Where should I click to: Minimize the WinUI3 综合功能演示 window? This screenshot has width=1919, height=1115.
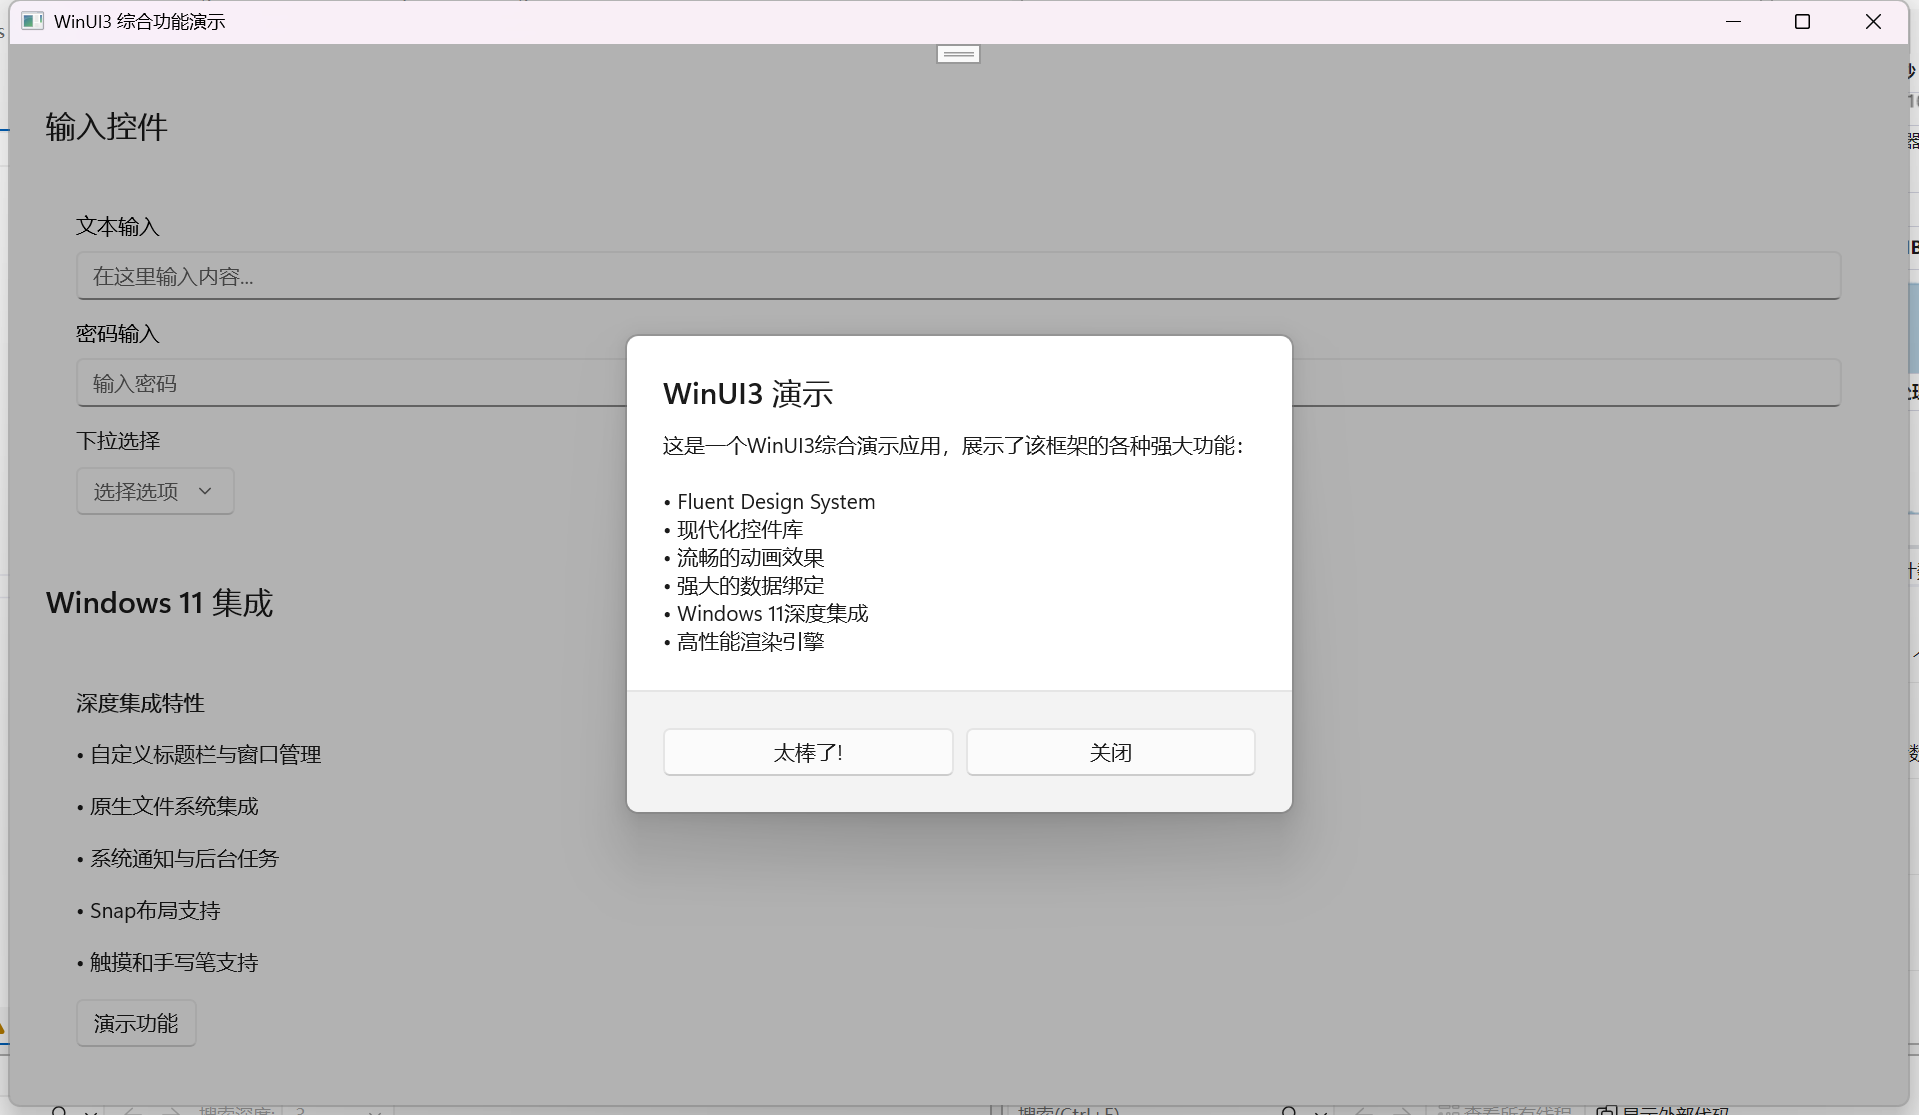(1733, 21)
